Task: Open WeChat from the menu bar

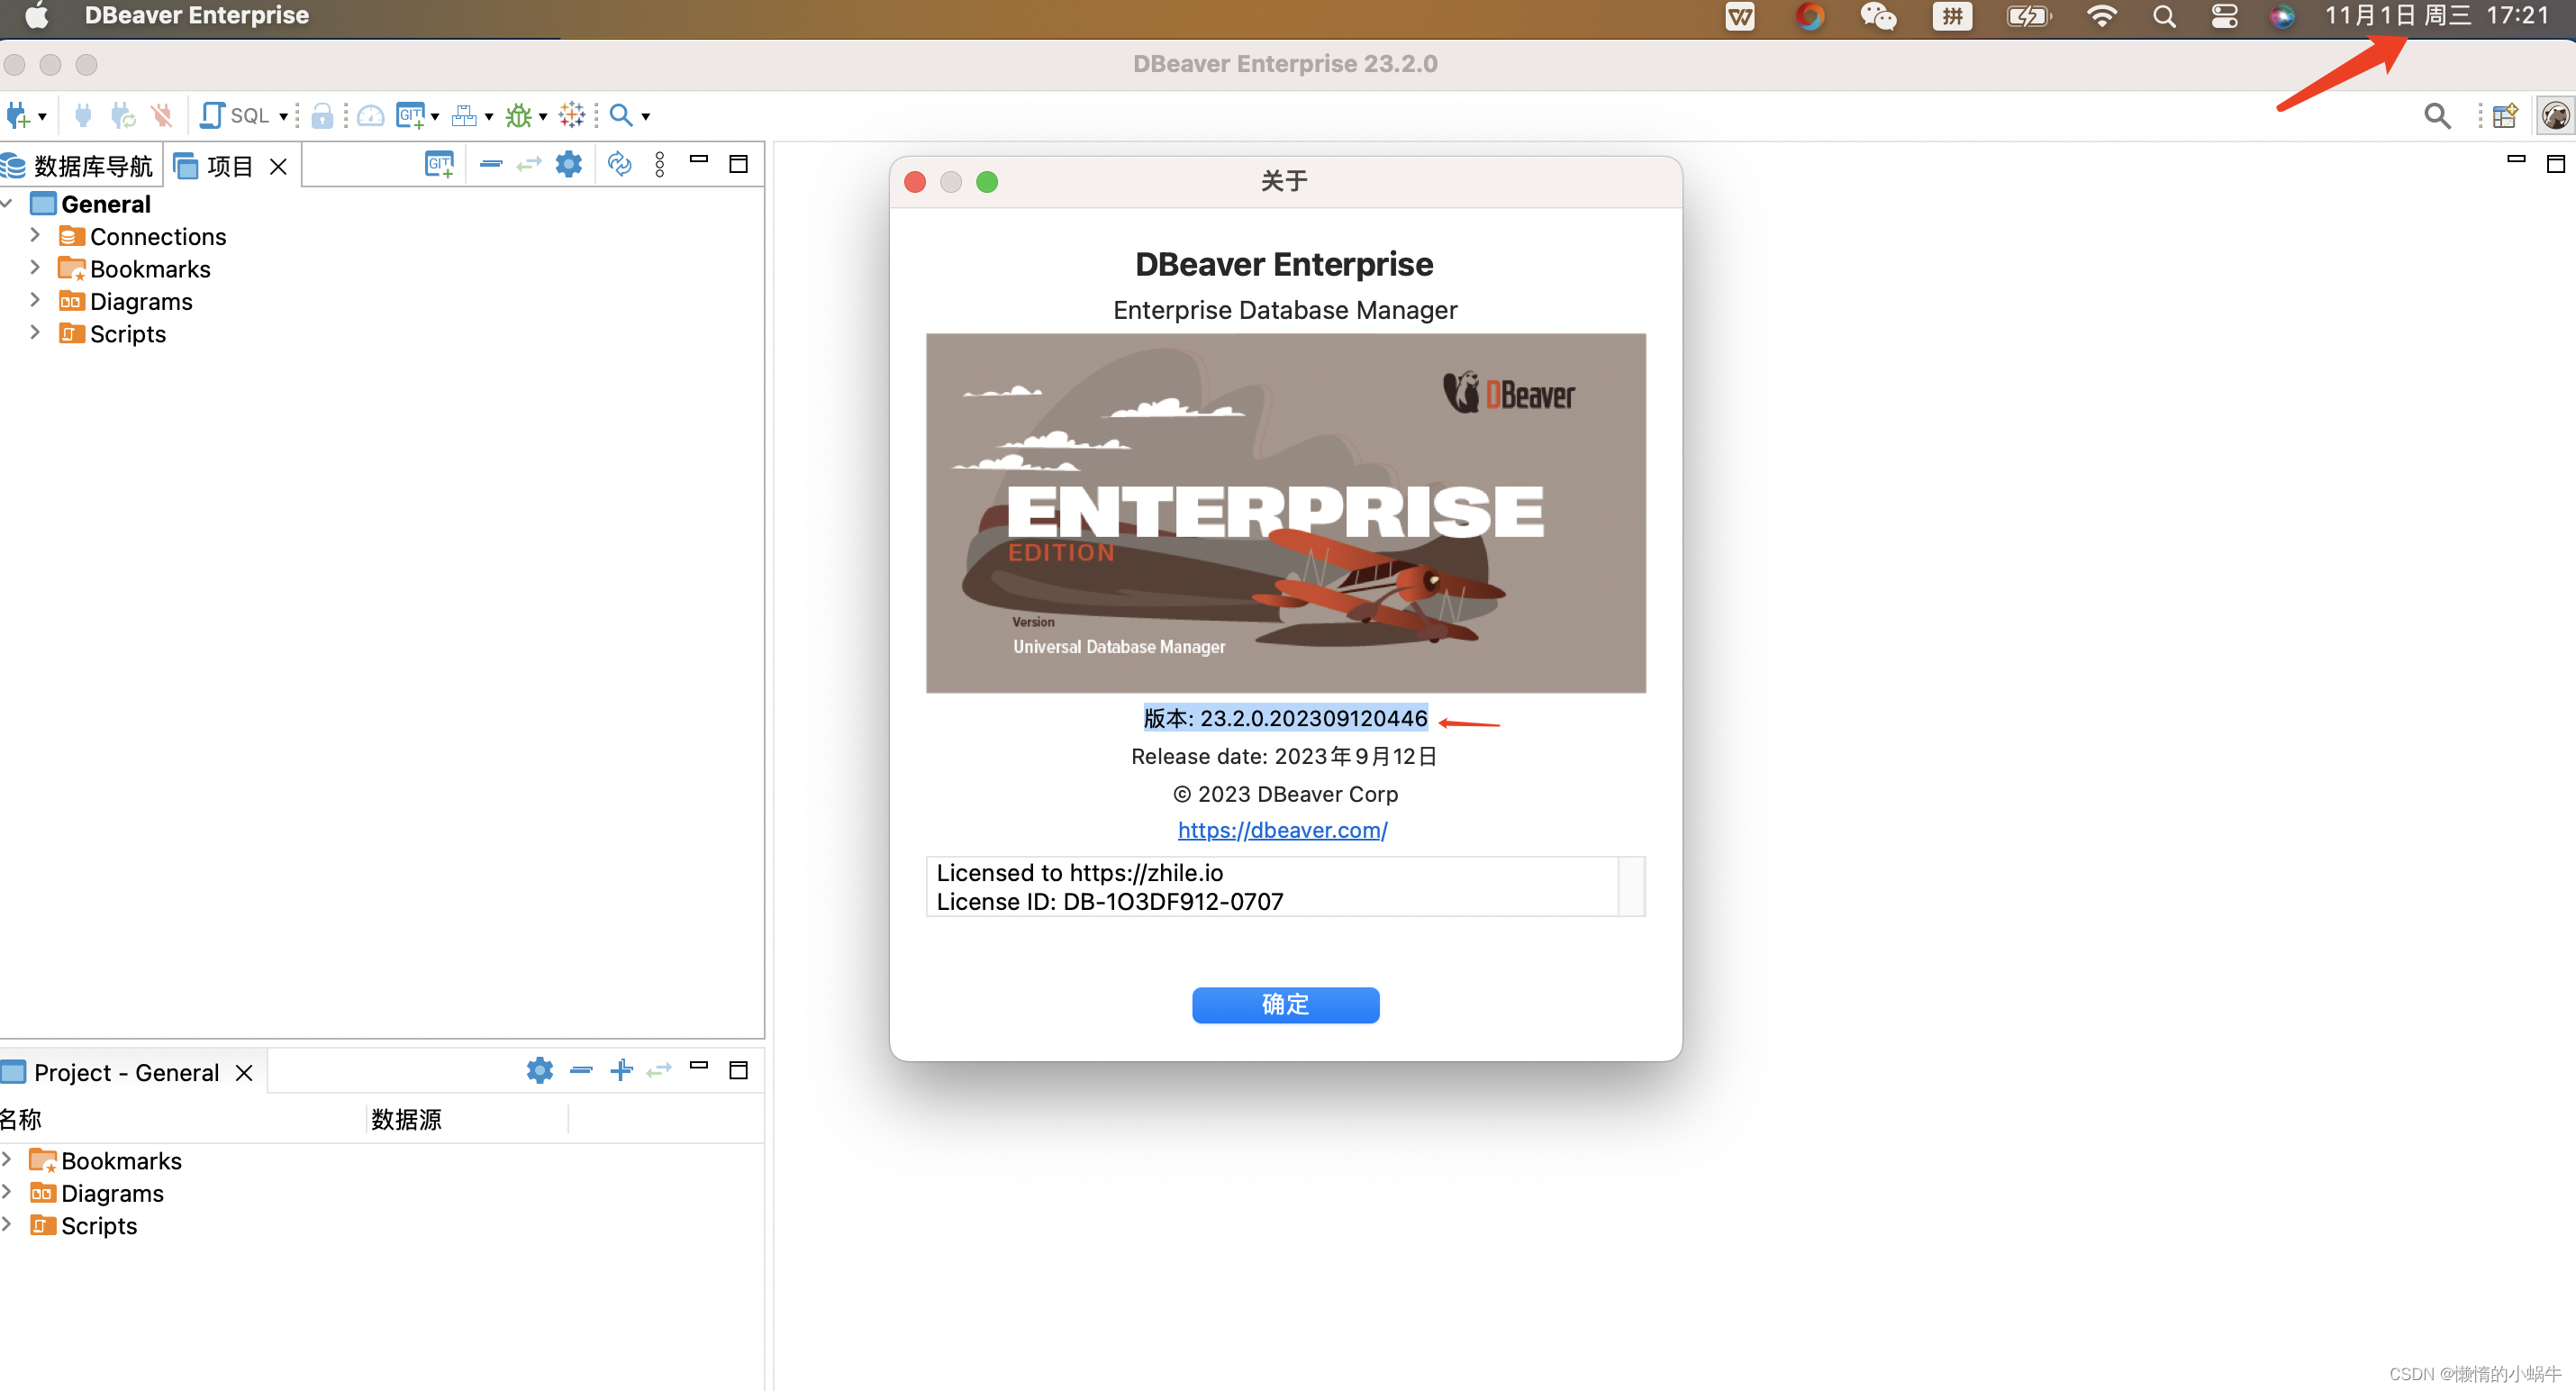Action: 1878,17
